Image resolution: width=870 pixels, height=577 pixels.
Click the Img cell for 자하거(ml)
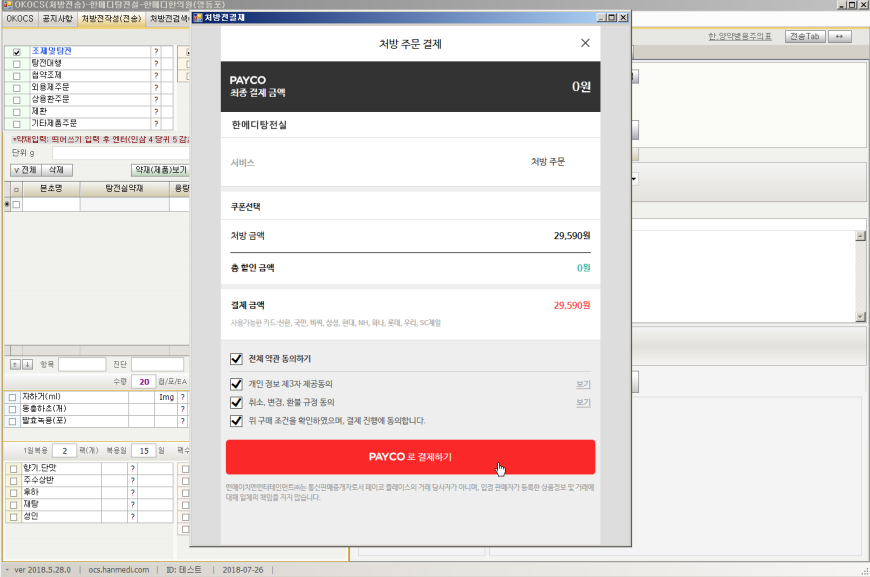[x=166, y=397]
